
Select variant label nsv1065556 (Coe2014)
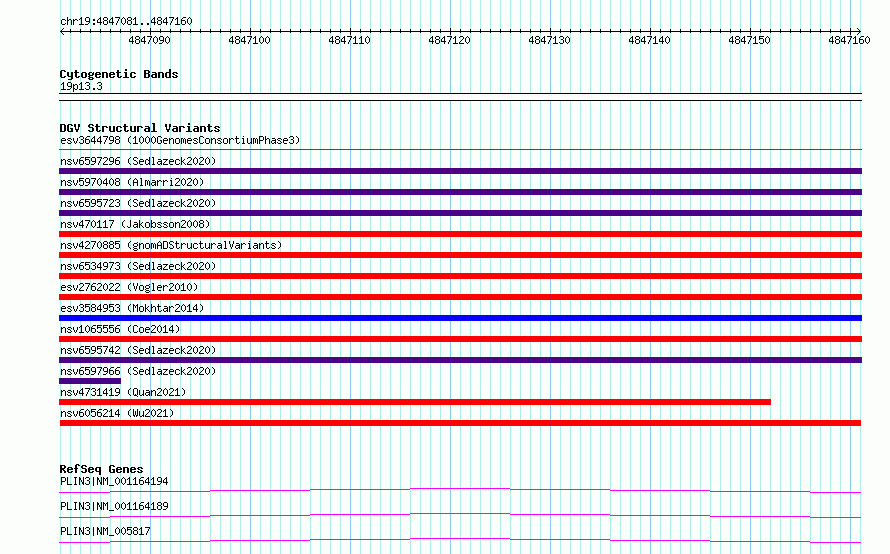click(120, 329)
